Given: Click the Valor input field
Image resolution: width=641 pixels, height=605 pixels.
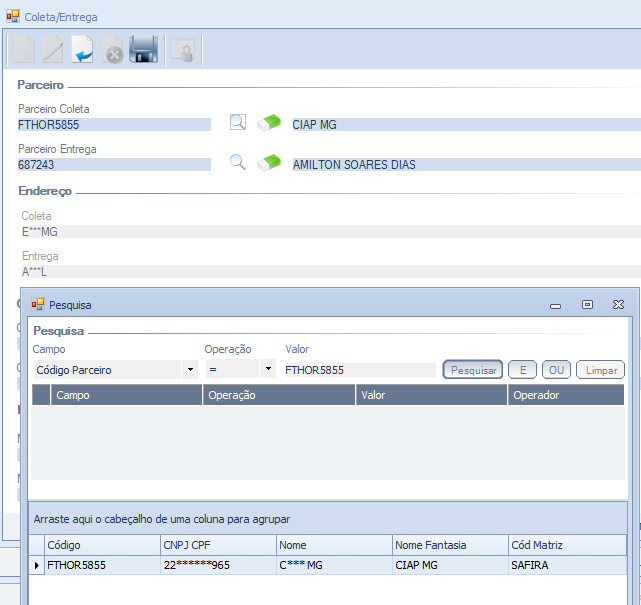Looking at the screenshot, I should (358, 370).
